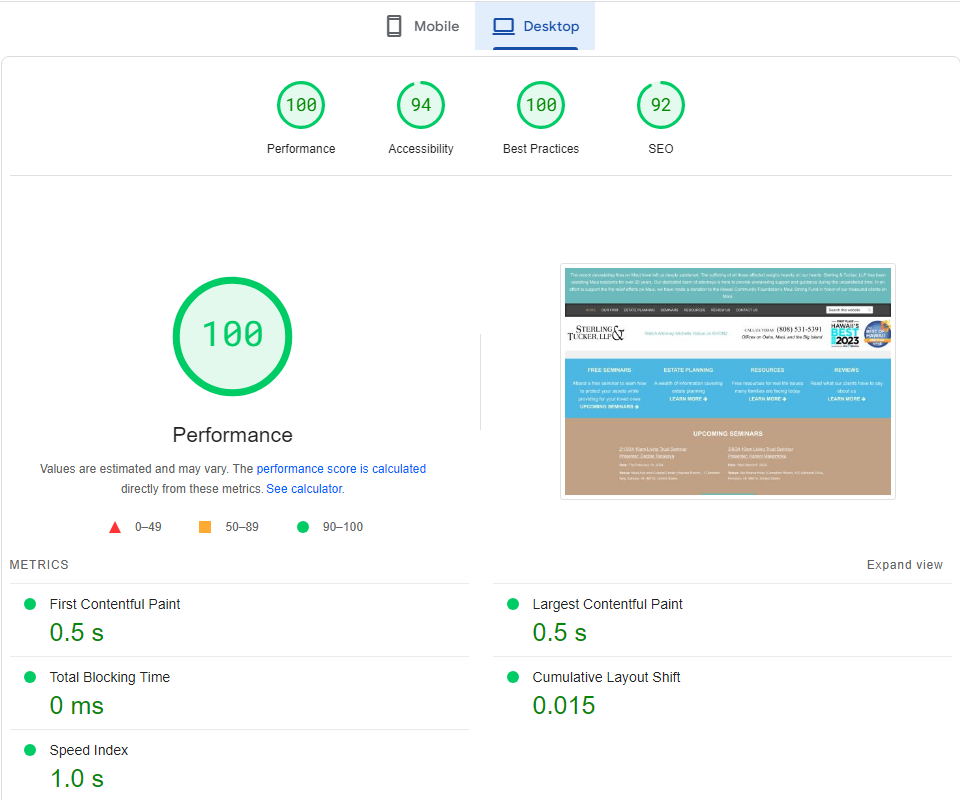Select the Desktop tab

click(535, 26)
